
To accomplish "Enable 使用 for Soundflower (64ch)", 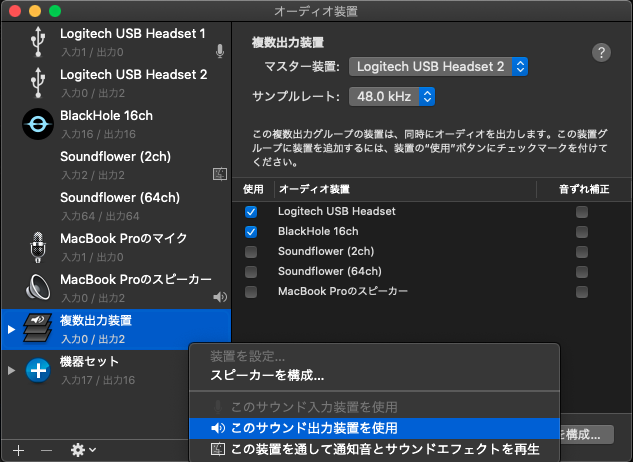I will (x=251, y=272).
